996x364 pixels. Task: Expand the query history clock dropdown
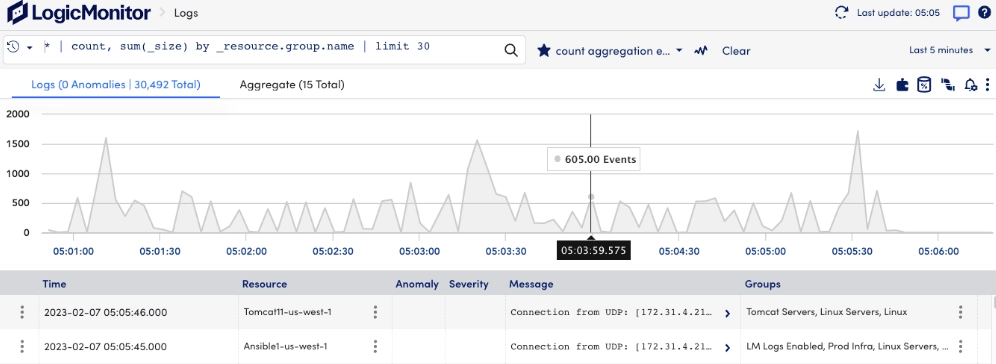[x=19, y=48]
